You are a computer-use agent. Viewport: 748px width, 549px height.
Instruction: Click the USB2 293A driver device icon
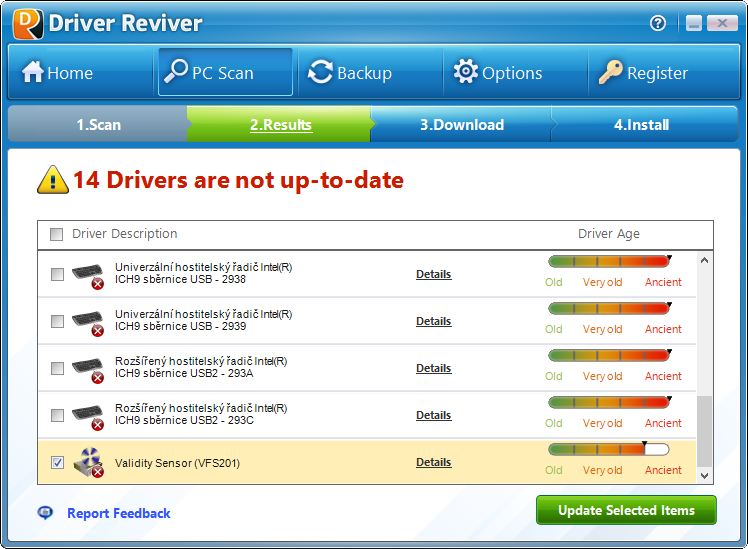pos(88,370)
